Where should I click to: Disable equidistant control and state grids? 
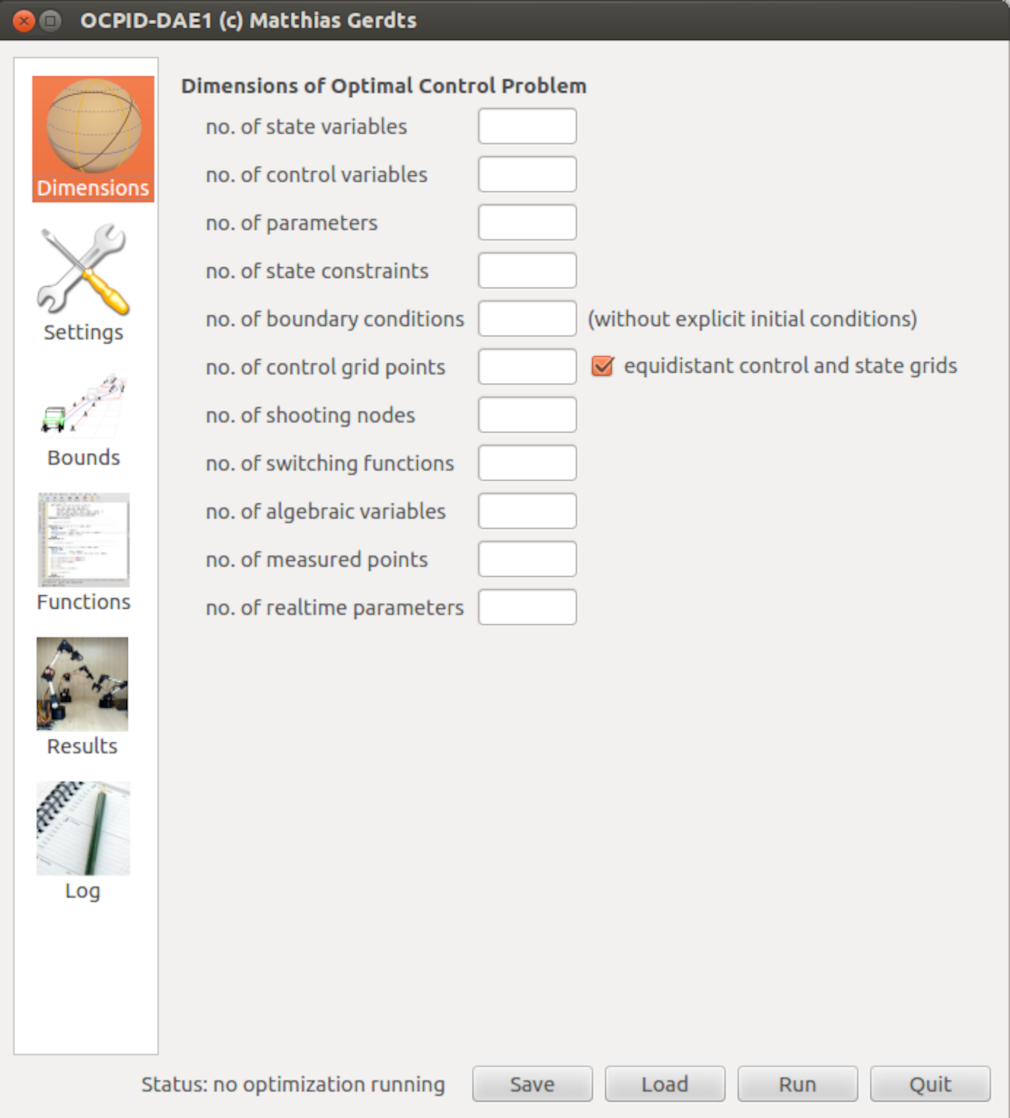(601, 366)
